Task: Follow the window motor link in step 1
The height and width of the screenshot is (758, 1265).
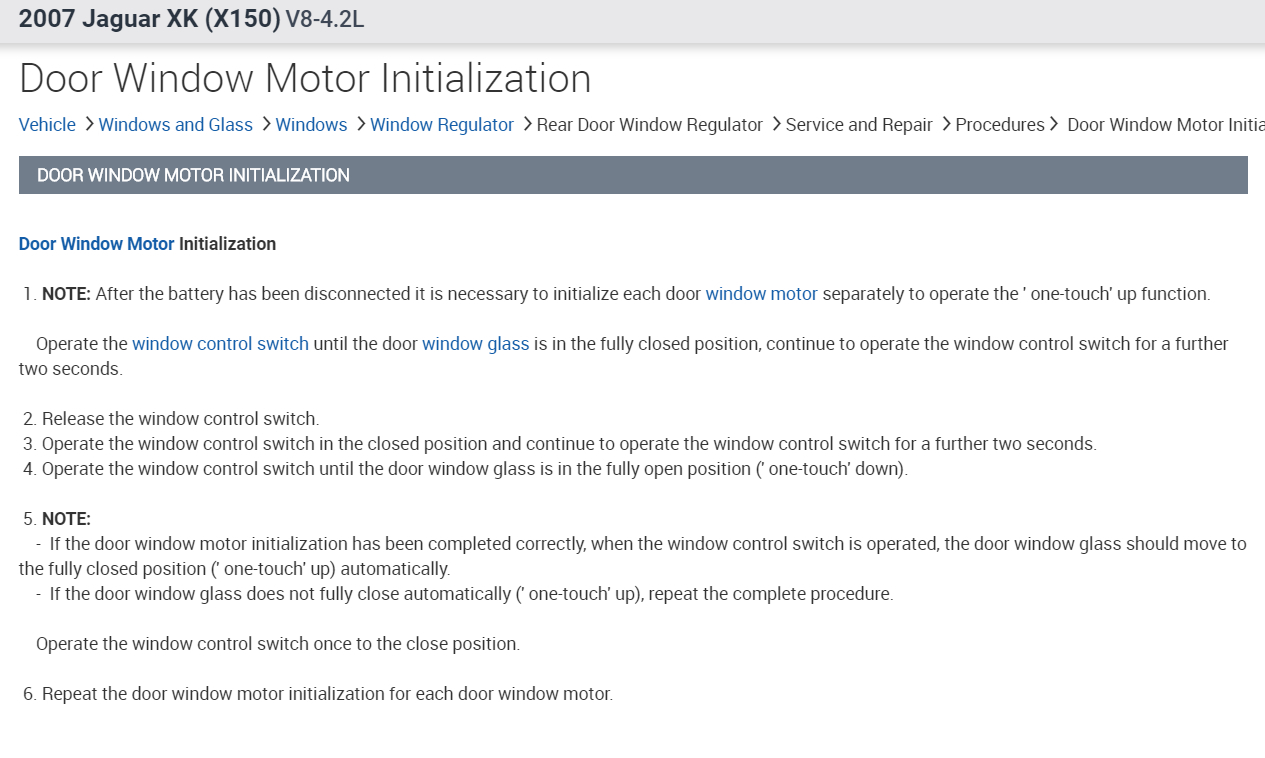Action: pos(761,294)
